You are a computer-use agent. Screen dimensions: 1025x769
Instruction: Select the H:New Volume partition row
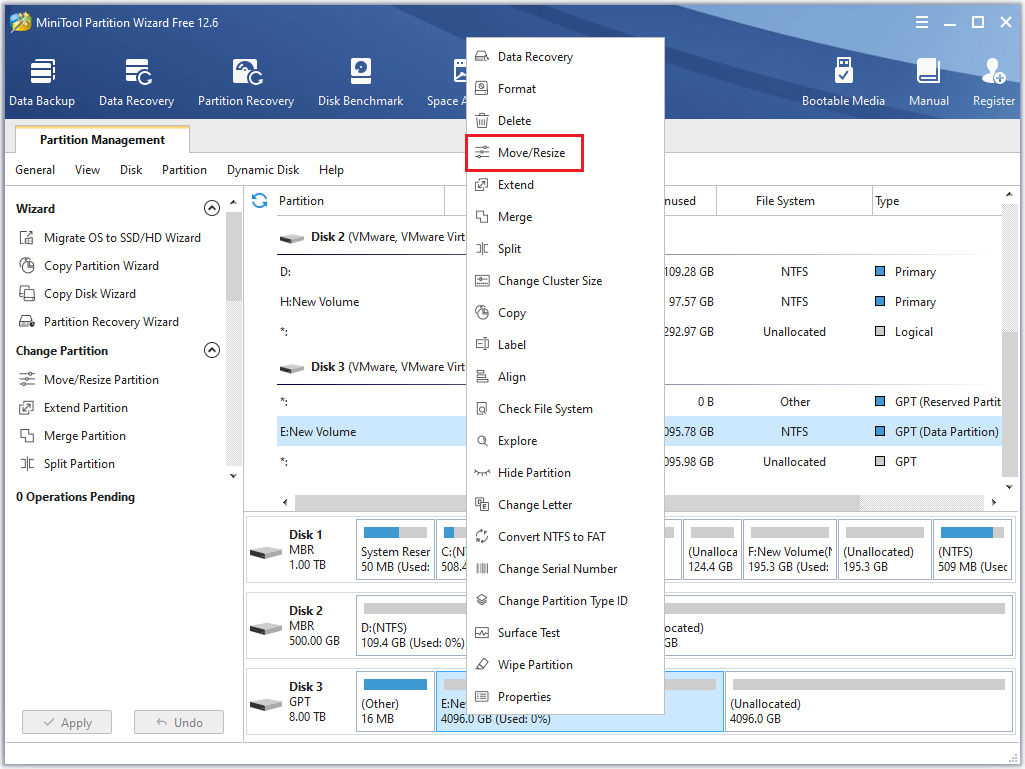tap(639, 302)
